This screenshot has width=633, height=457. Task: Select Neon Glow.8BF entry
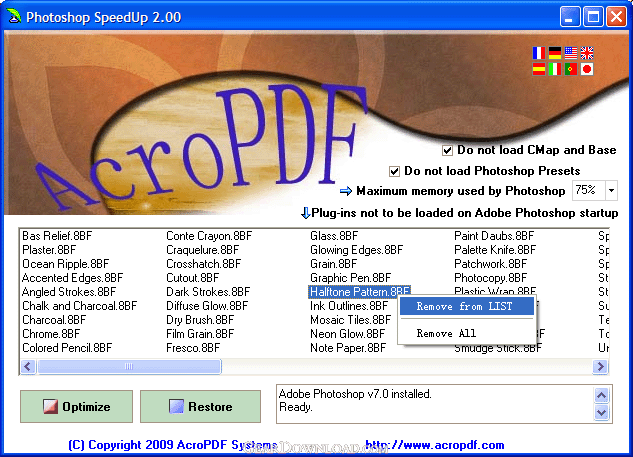348,334
